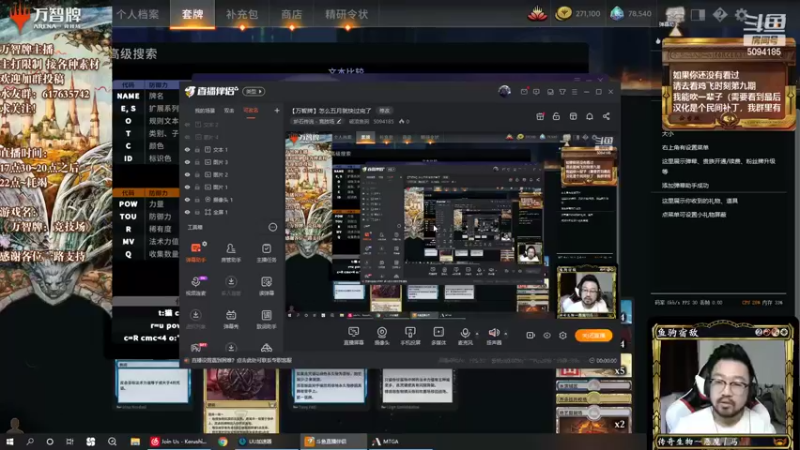Open the 主播任务 tool icon
This screenshot has width=800, height=450.
click(x=266, y=252)
